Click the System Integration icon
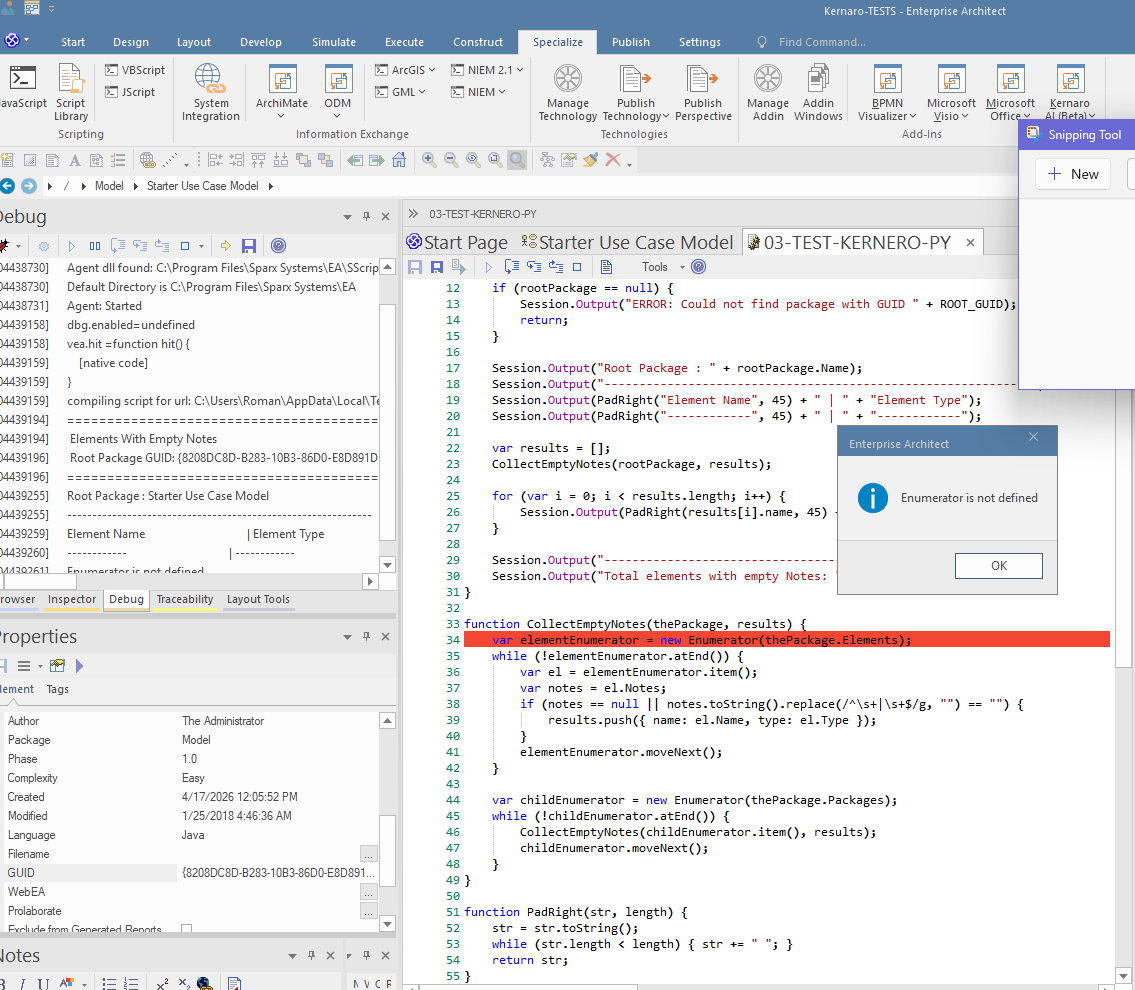The image size is (1135, 990). point(210,92)
